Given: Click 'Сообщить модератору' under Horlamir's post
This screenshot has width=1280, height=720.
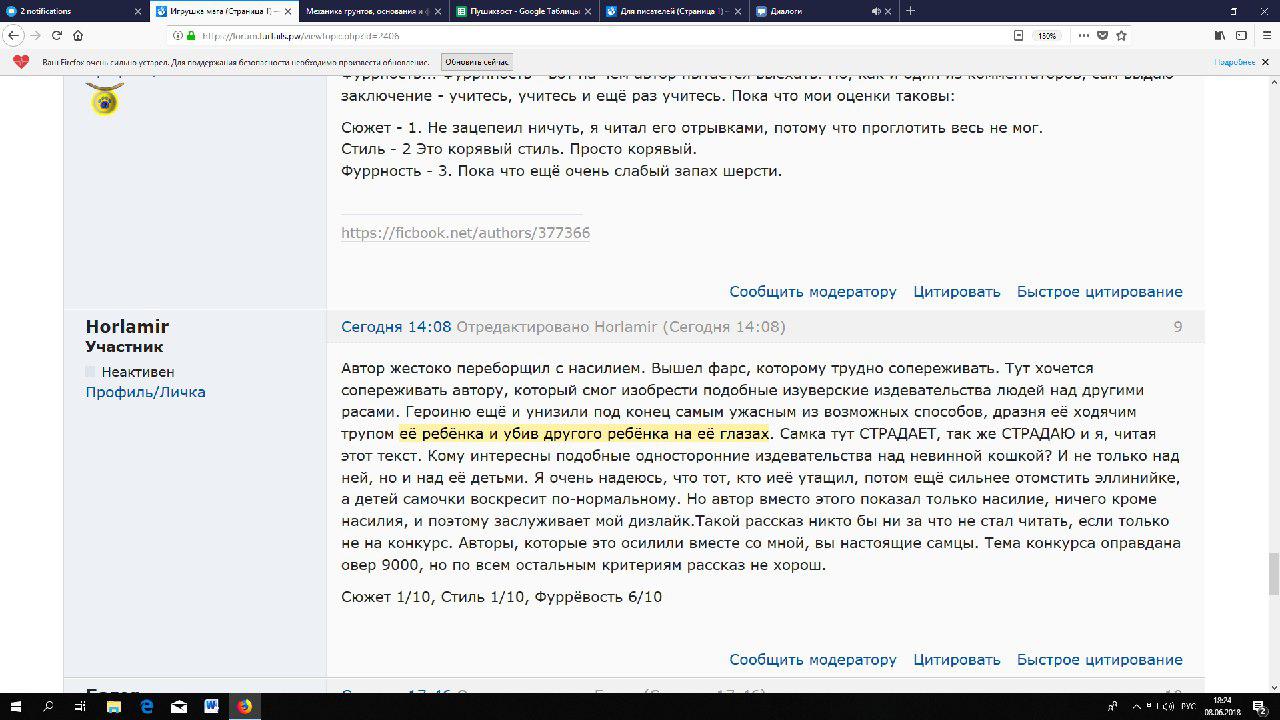Looking at the screenshot, I should pos(813,660).
